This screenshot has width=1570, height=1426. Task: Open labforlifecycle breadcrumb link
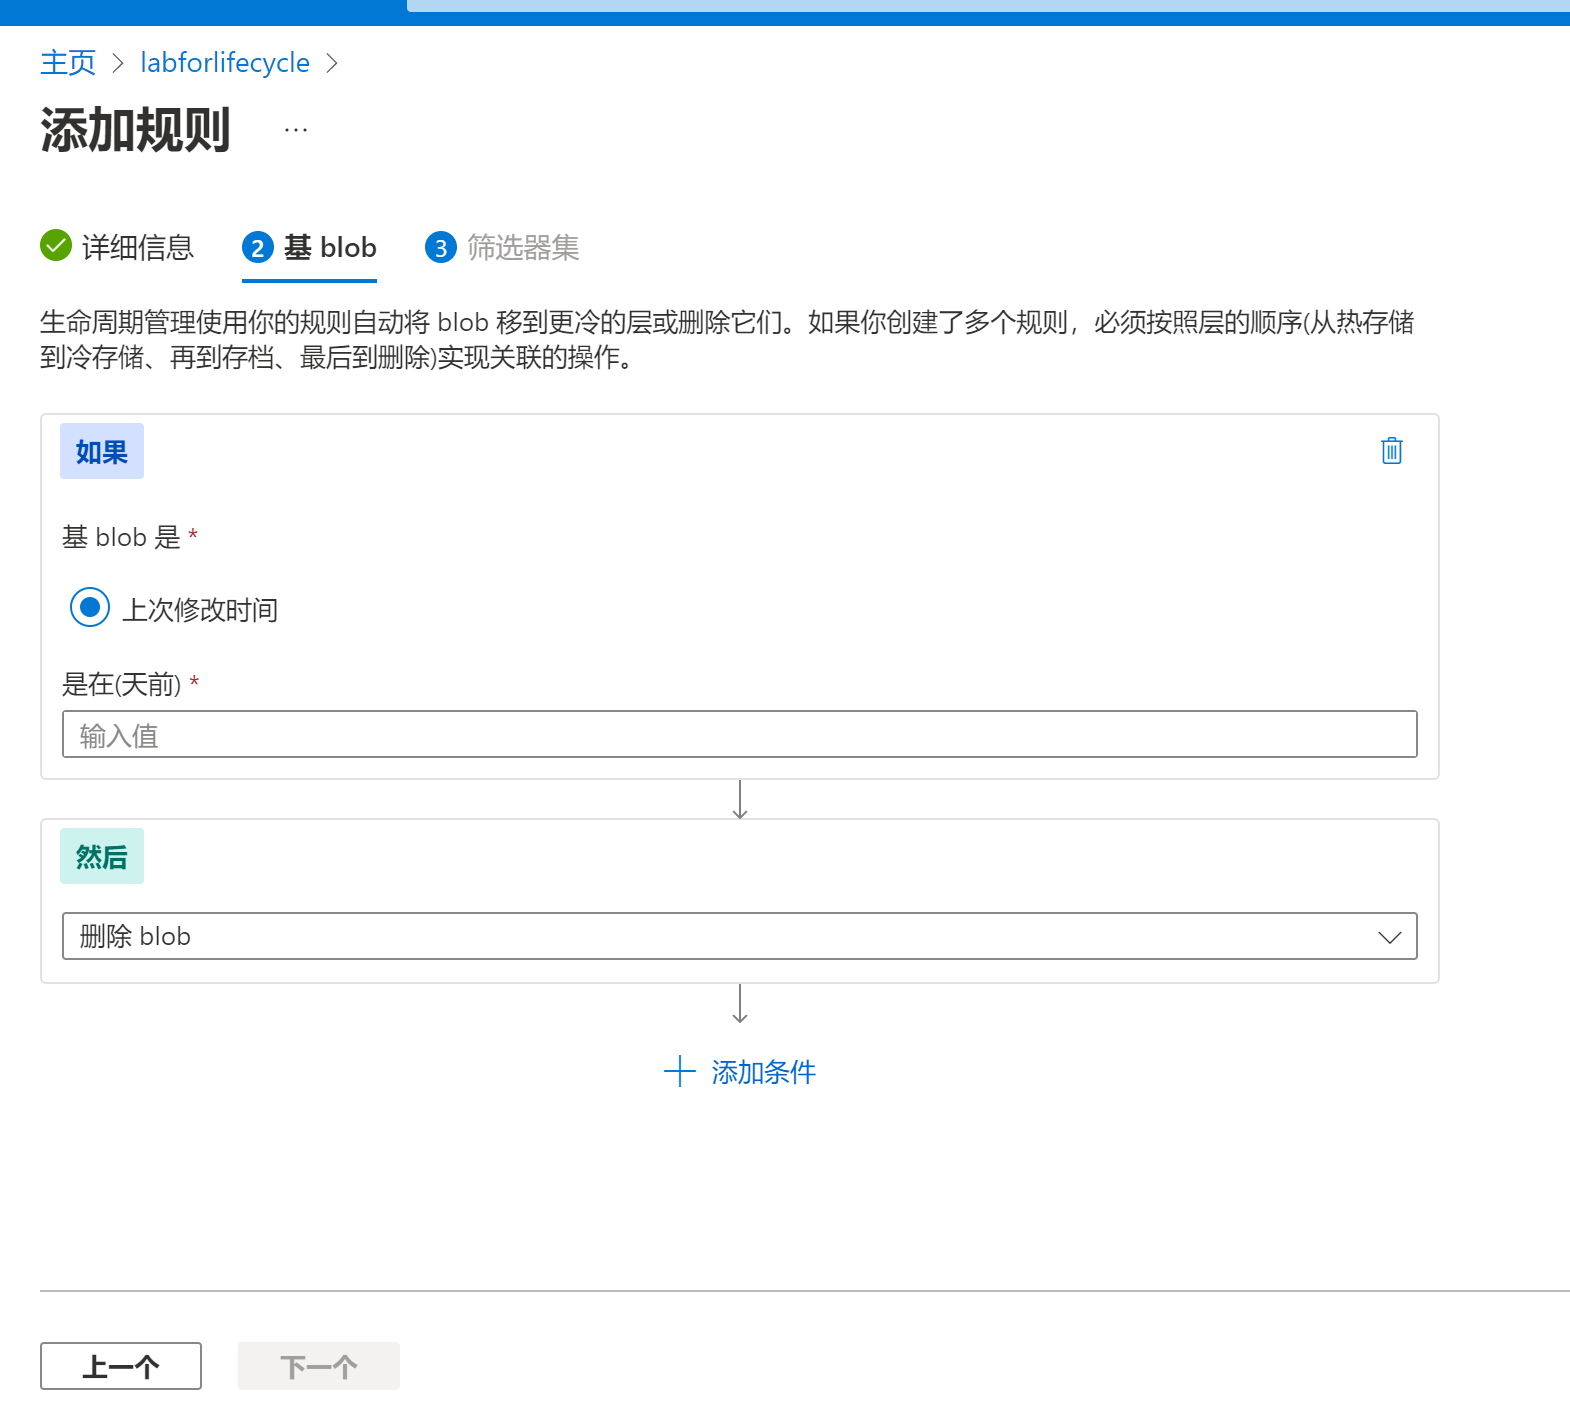pyautogui.click(x=225, y=62)
